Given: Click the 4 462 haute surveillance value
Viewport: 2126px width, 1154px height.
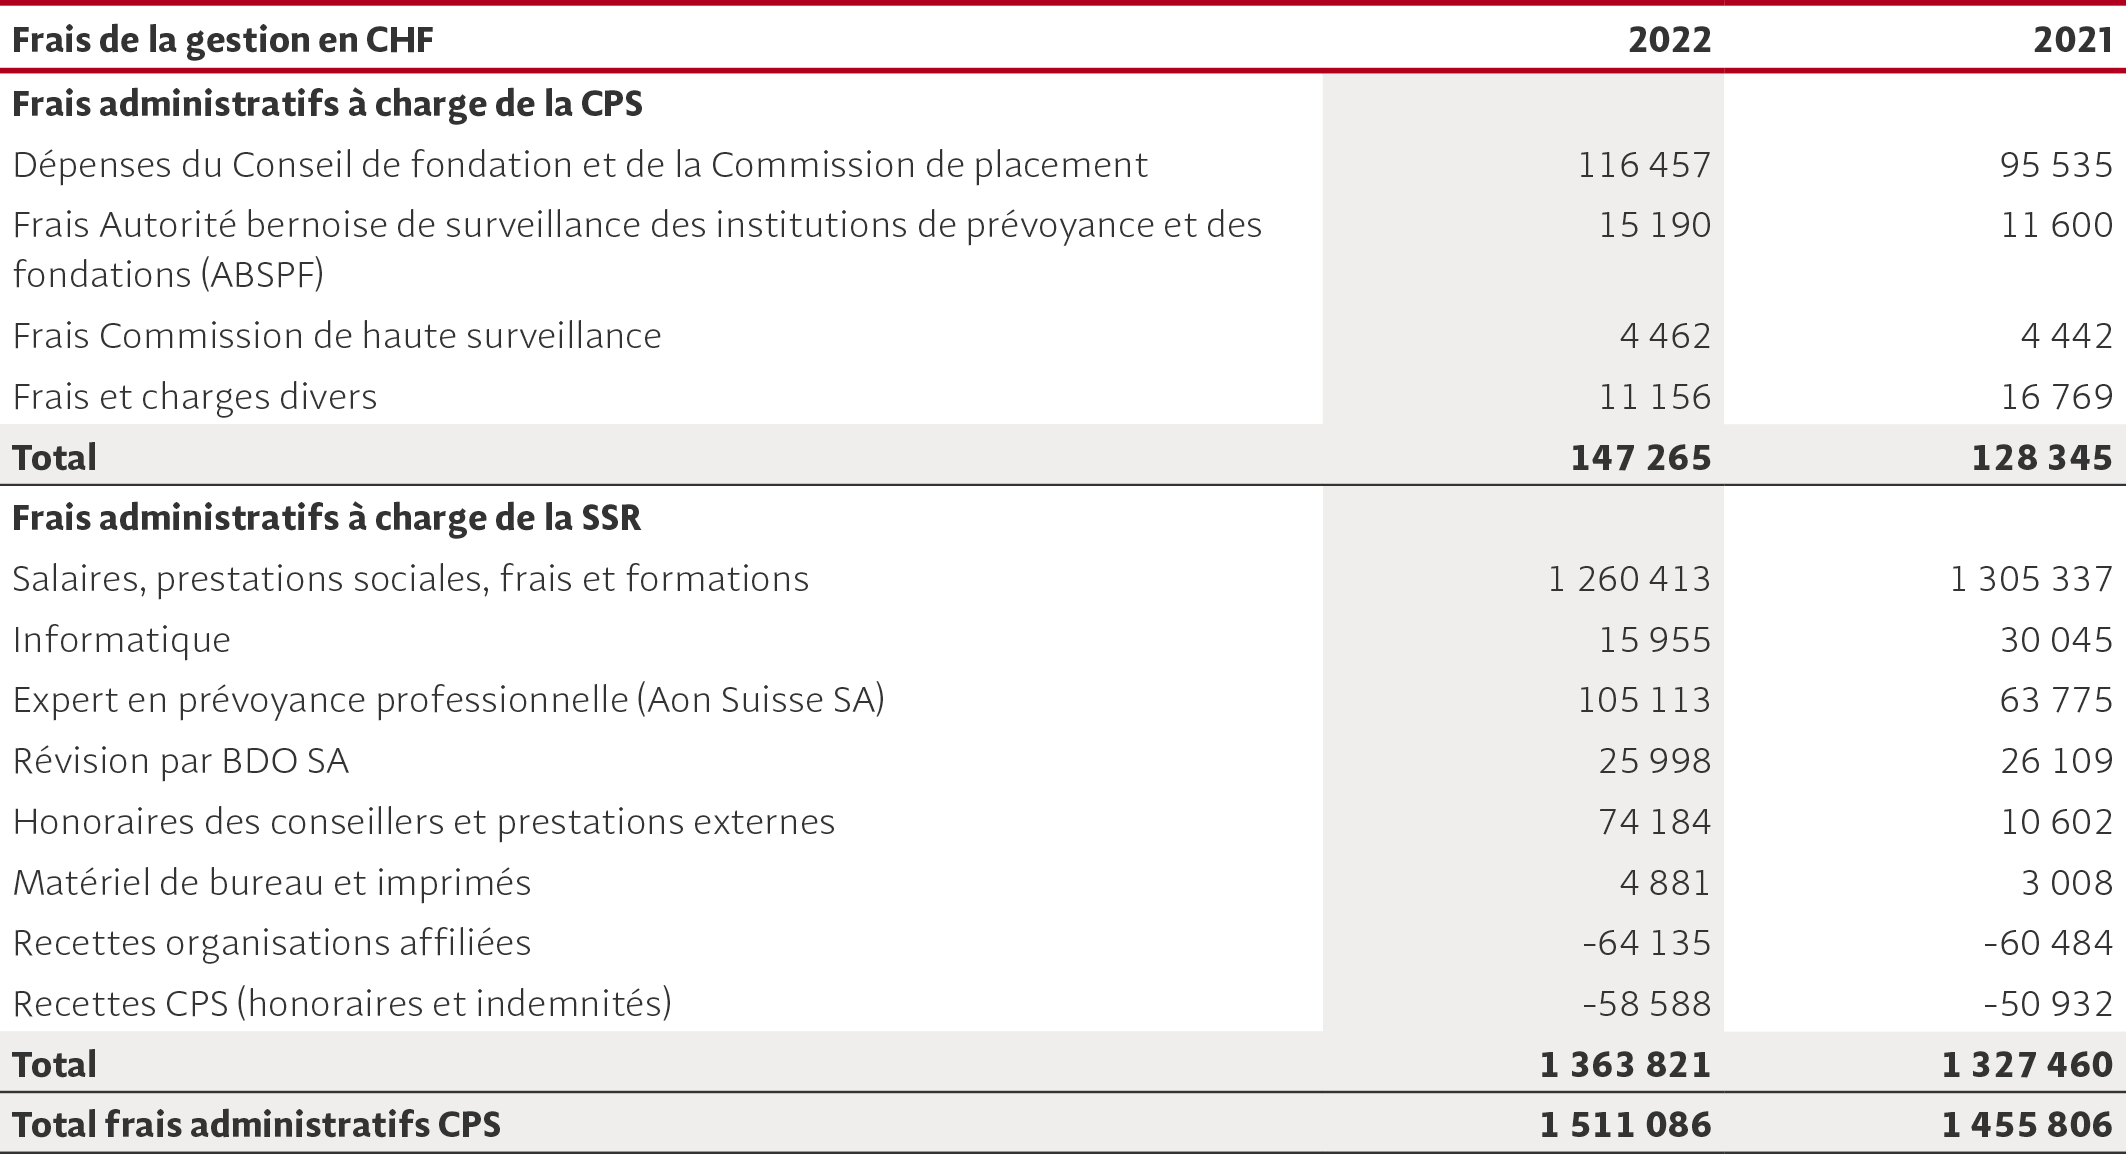Looking at the screenshot, I should tap(1665, 336).
